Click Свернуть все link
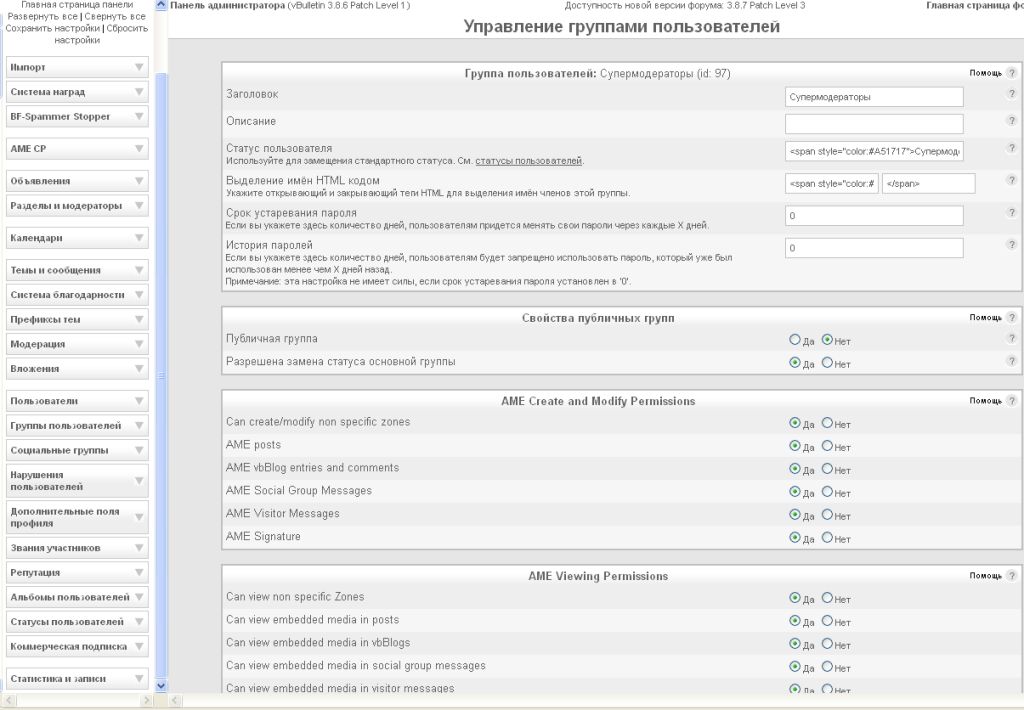 pos(115,16)
